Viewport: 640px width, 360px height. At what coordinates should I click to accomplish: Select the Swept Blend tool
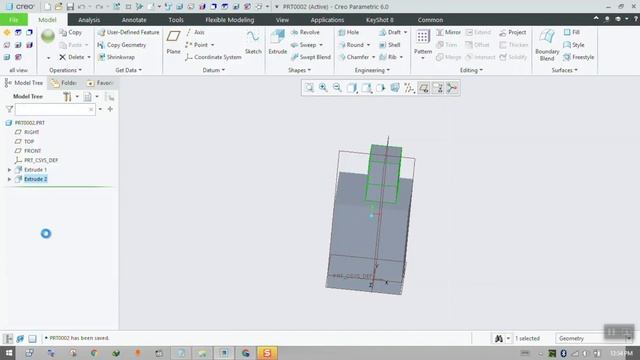311,57
